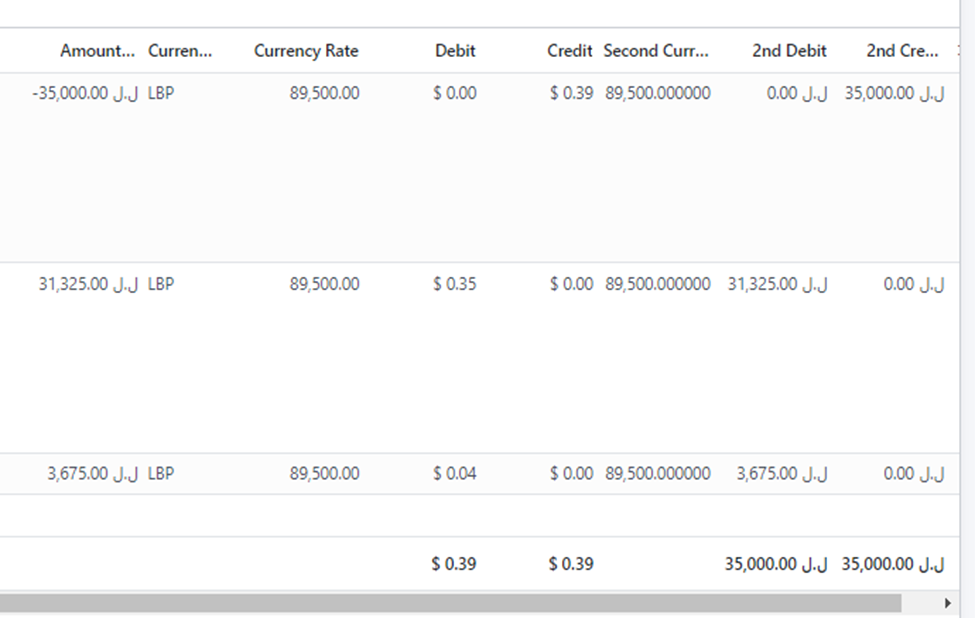Screen dimensions: 975x618
Task: Click the Second Currency column header
Action: coord(656,51)
